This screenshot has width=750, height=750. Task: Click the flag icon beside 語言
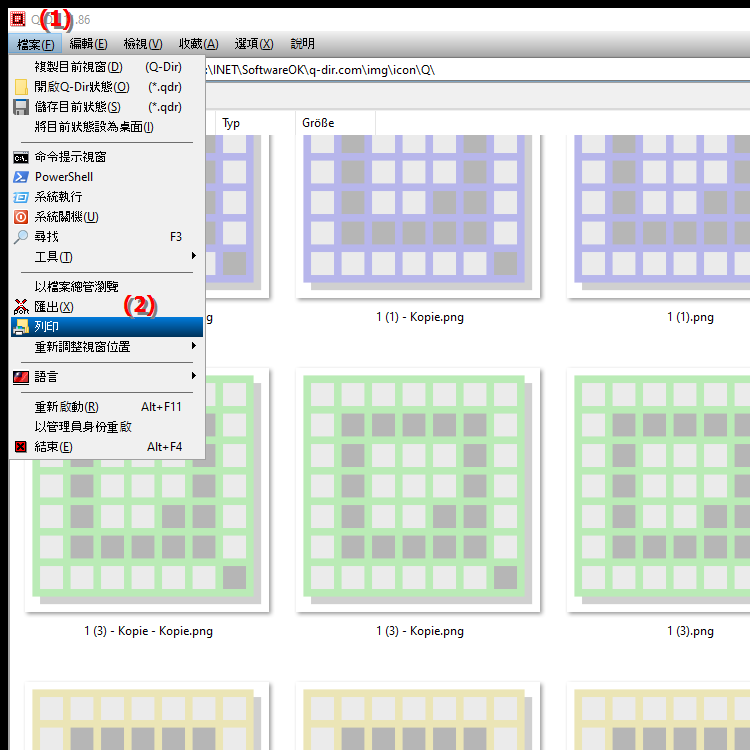(21, 377)
